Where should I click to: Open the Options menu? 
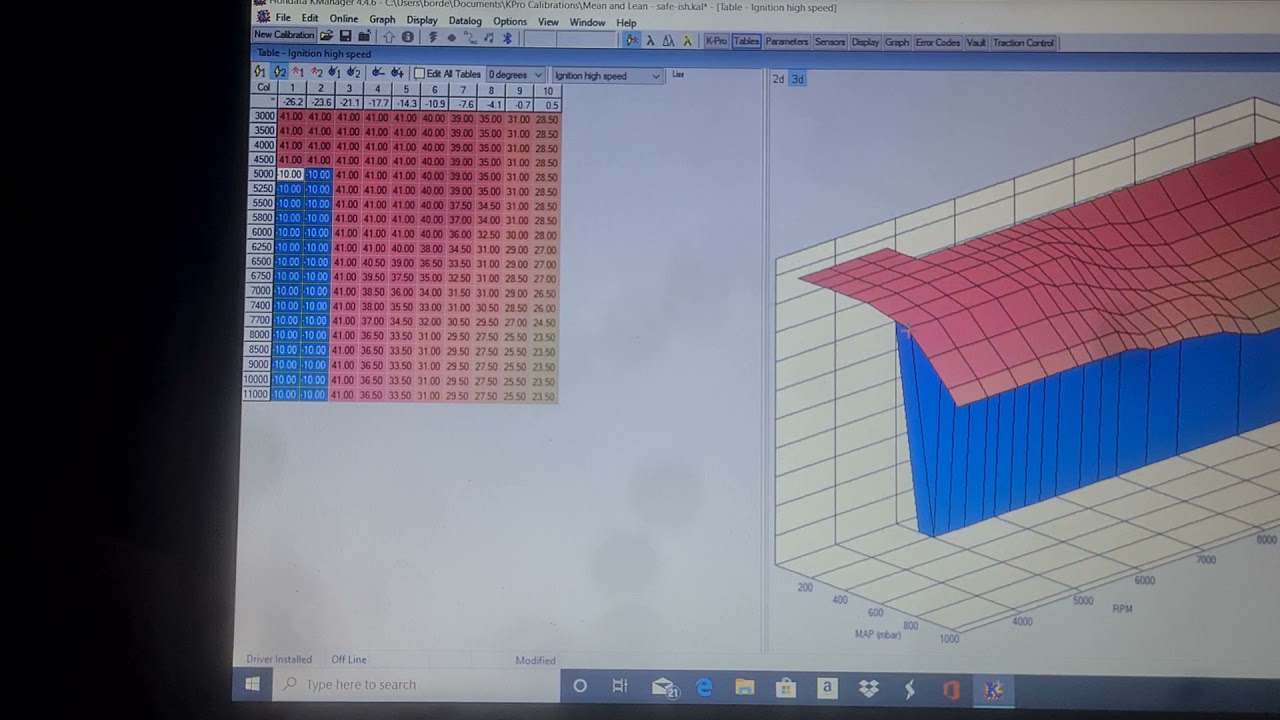click(x=509, y=21)
